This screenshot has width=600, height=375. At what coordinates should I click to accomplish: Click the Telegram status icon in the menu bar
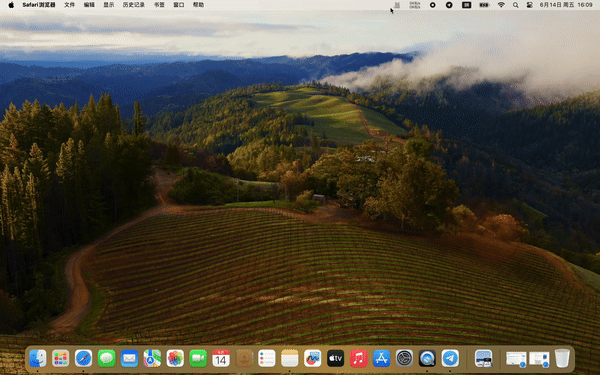[x=449, y=5]
